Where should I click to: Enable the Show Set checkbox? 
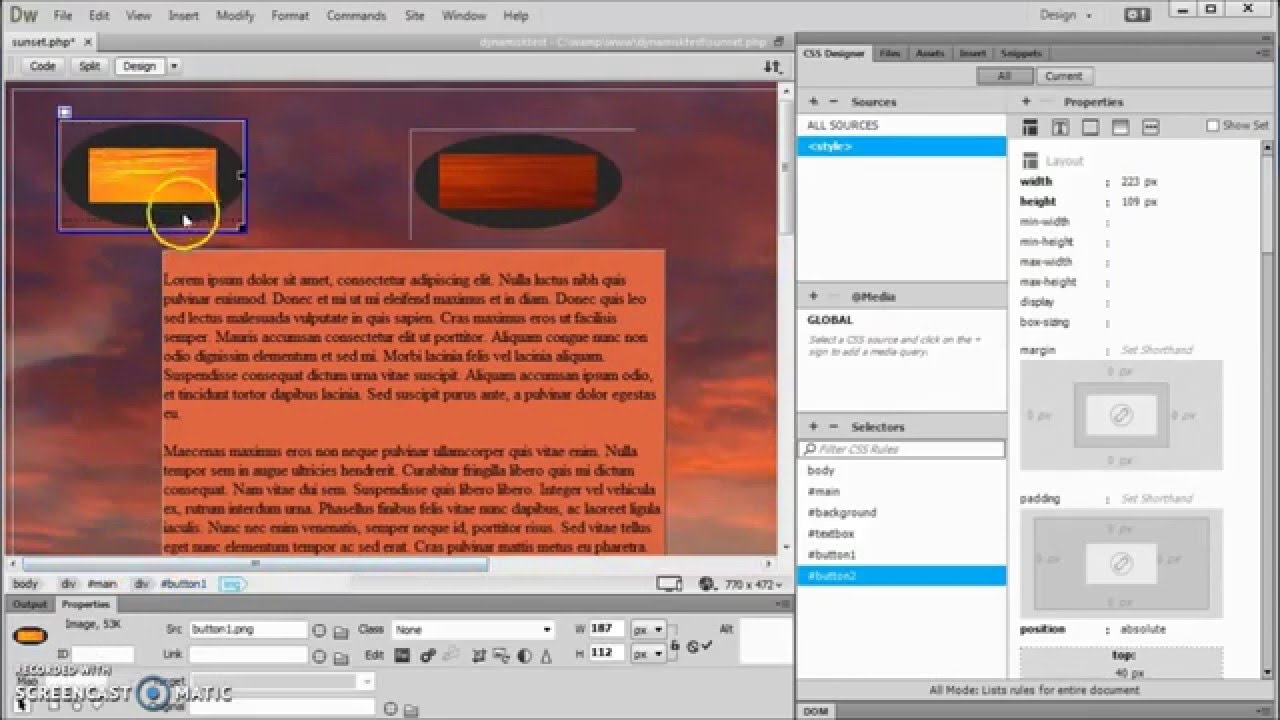click(1212, 125)
